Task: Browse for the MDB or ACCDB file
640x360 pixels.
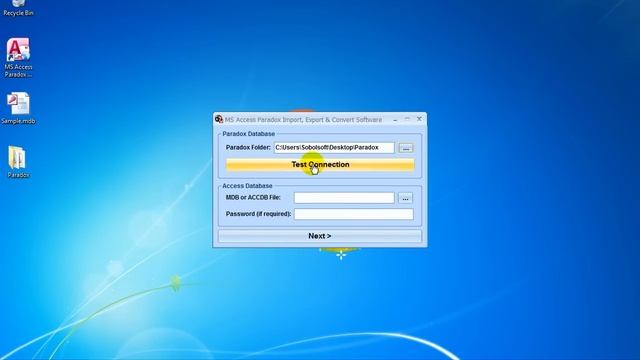Action: click(405, 198)
